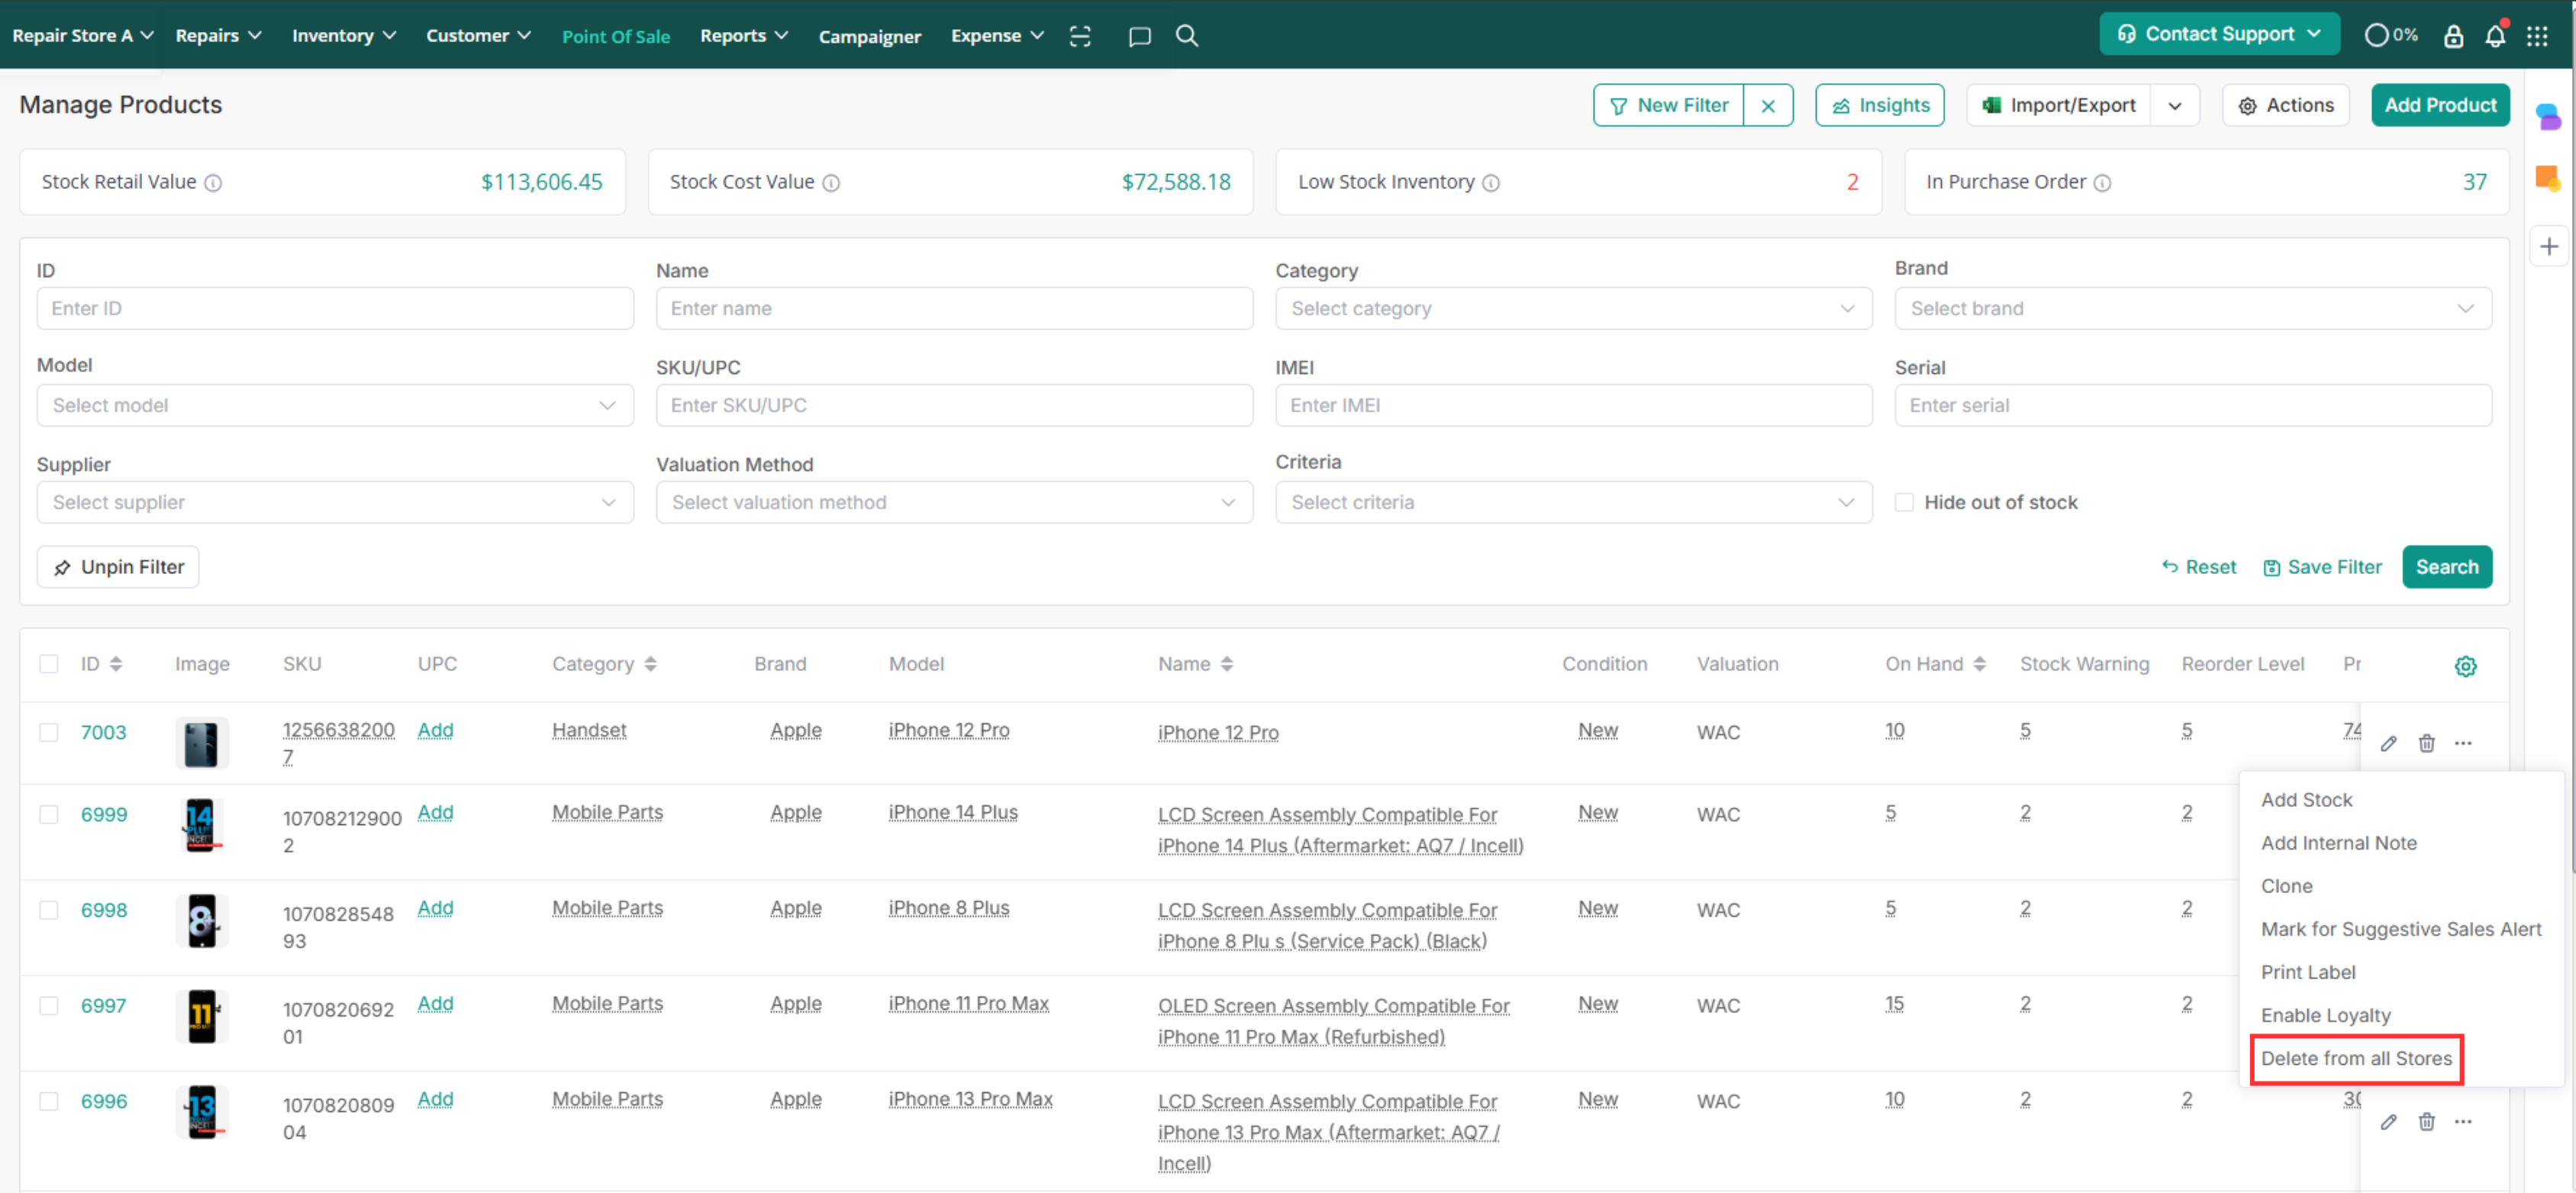
Task: Show Stock Retail Value info tooltip
Action: [213, 183]
